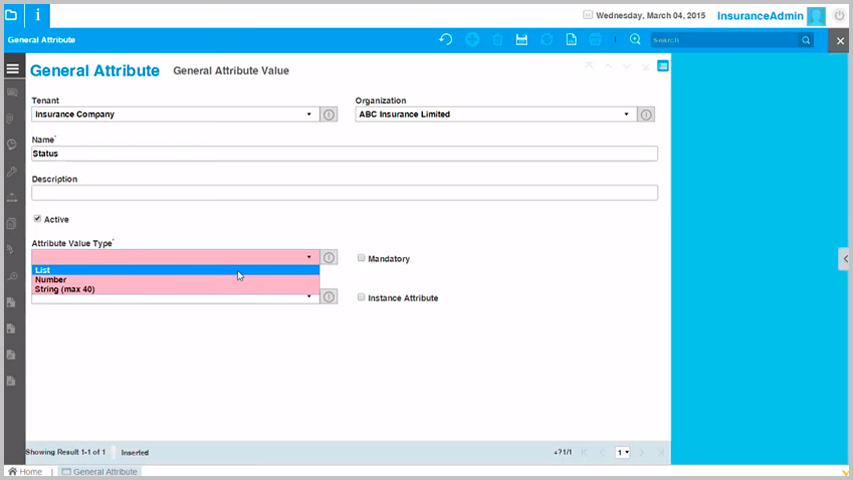
Task: Click the calendar icon beside the date
Action: [588, 15]
